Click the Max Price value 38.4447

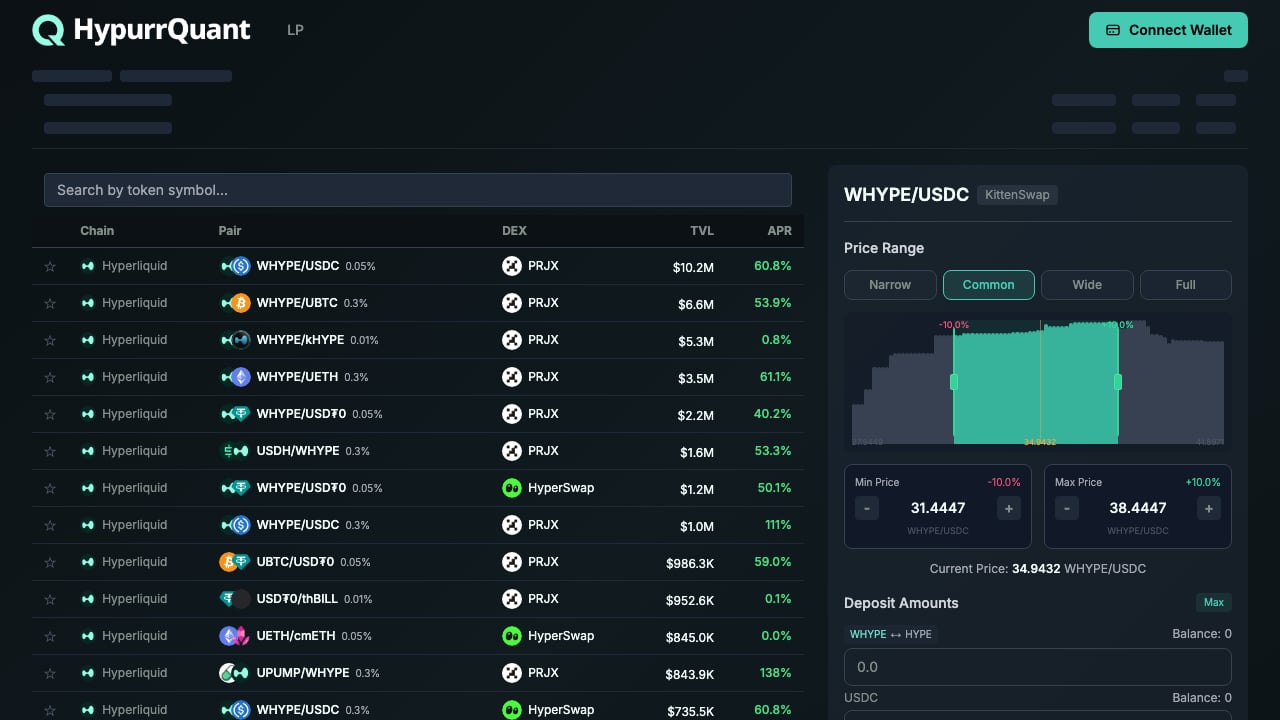[x=1138, y=508]
